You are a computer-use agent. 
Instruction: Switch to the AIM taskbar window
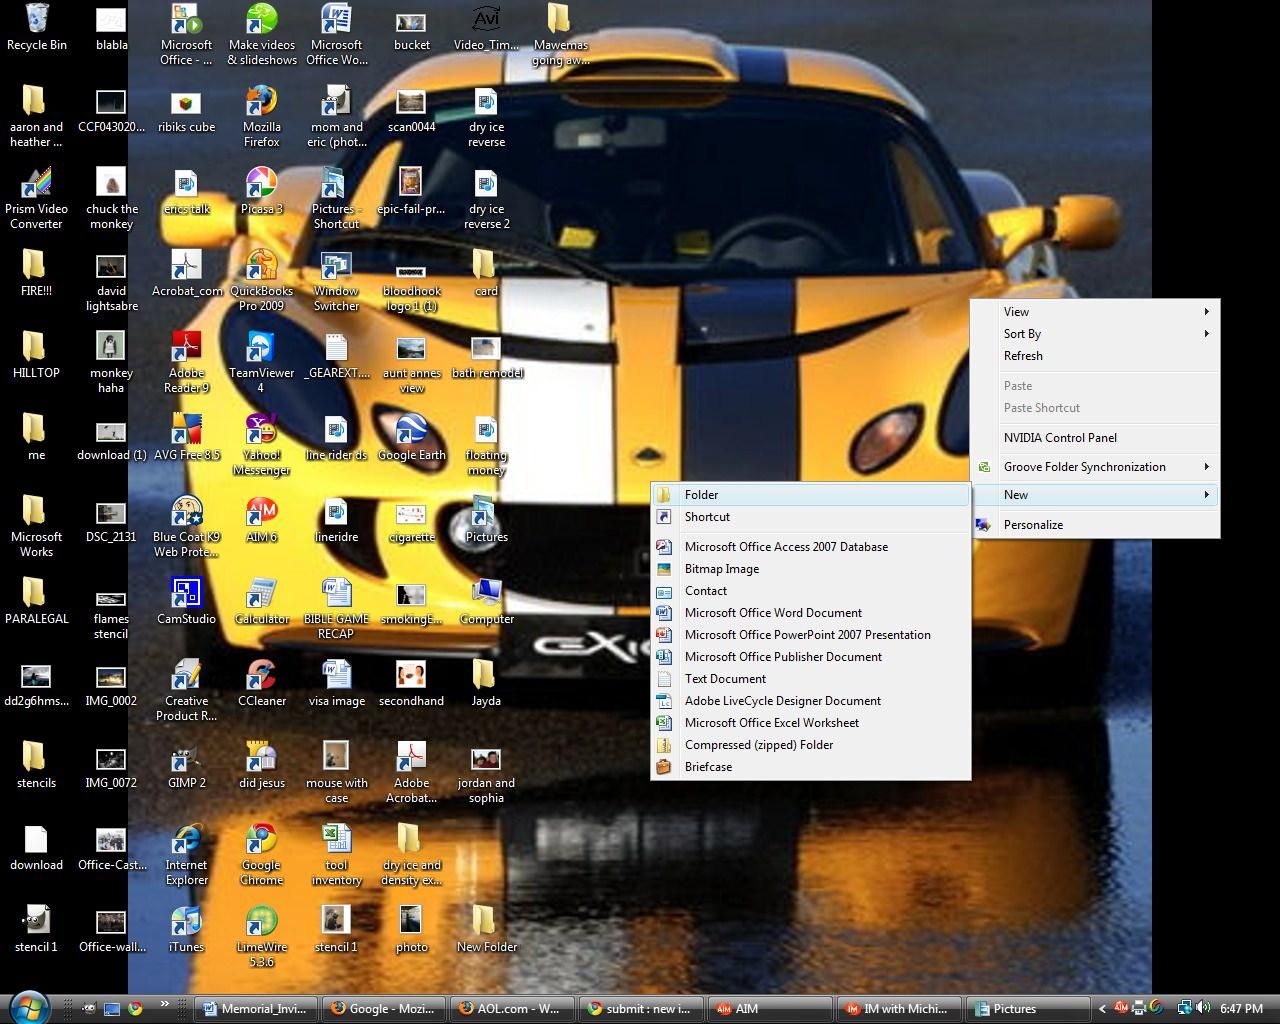tap(770, 1008)
